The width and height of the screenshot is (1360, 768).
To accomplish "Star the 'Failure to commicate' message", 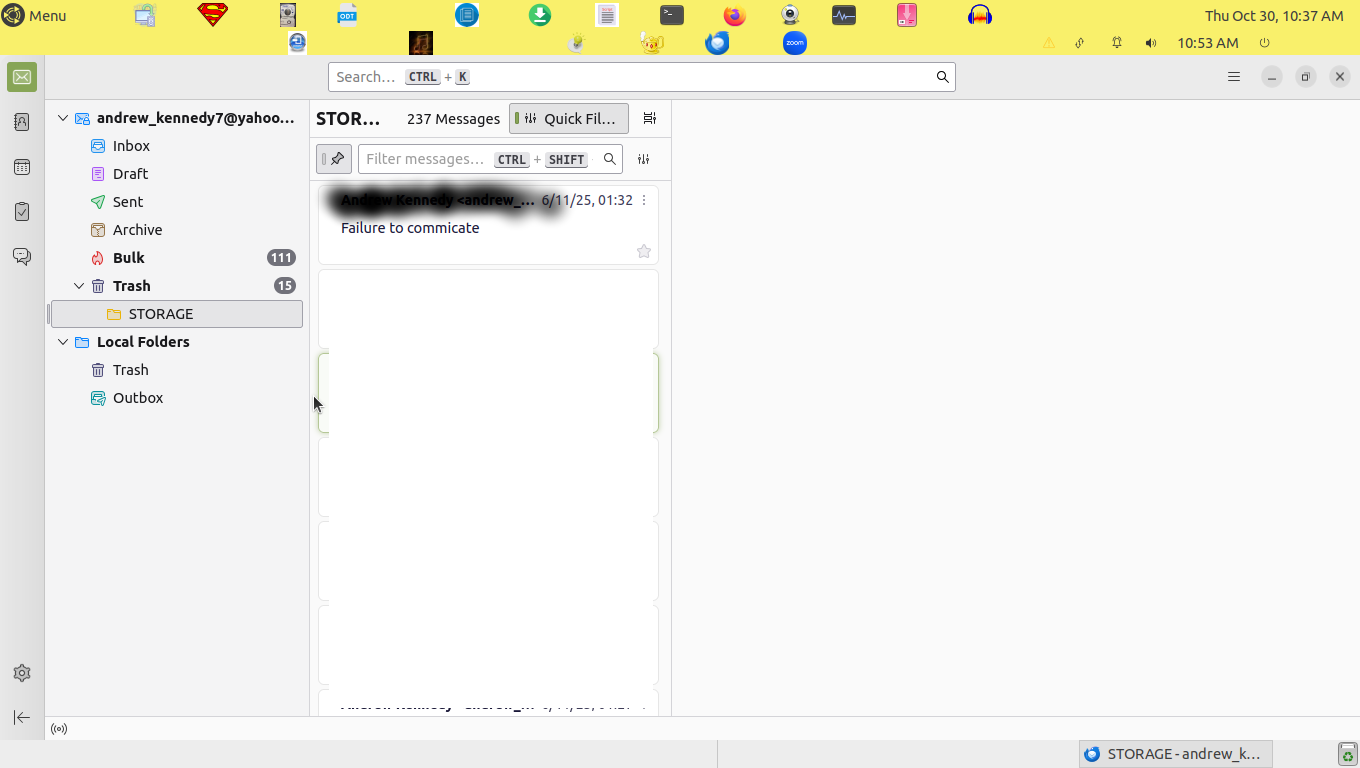I will tap(644, 251).
